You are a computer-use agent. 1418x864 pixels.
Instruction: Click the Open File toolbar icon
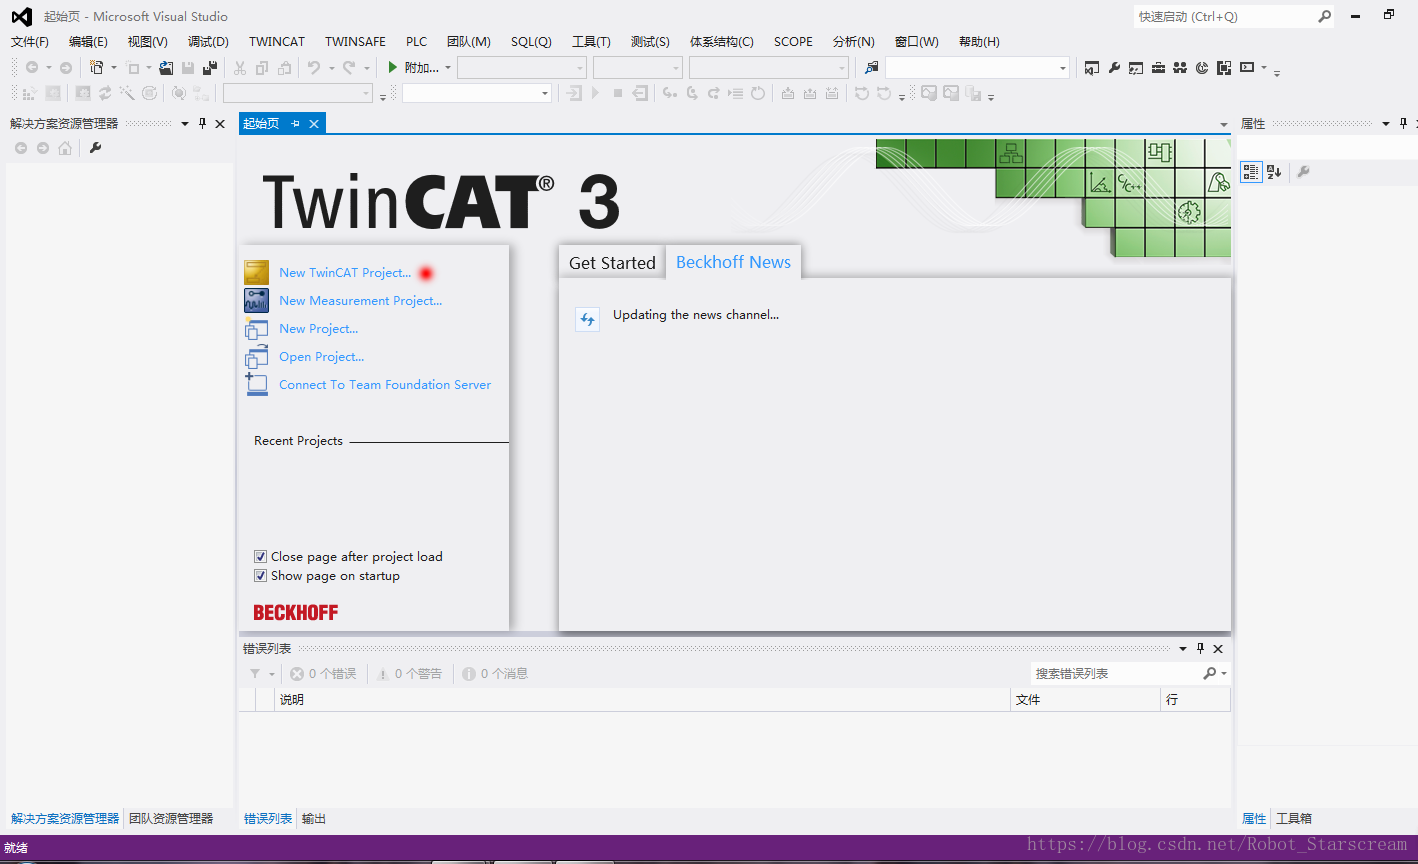point(166,68)
